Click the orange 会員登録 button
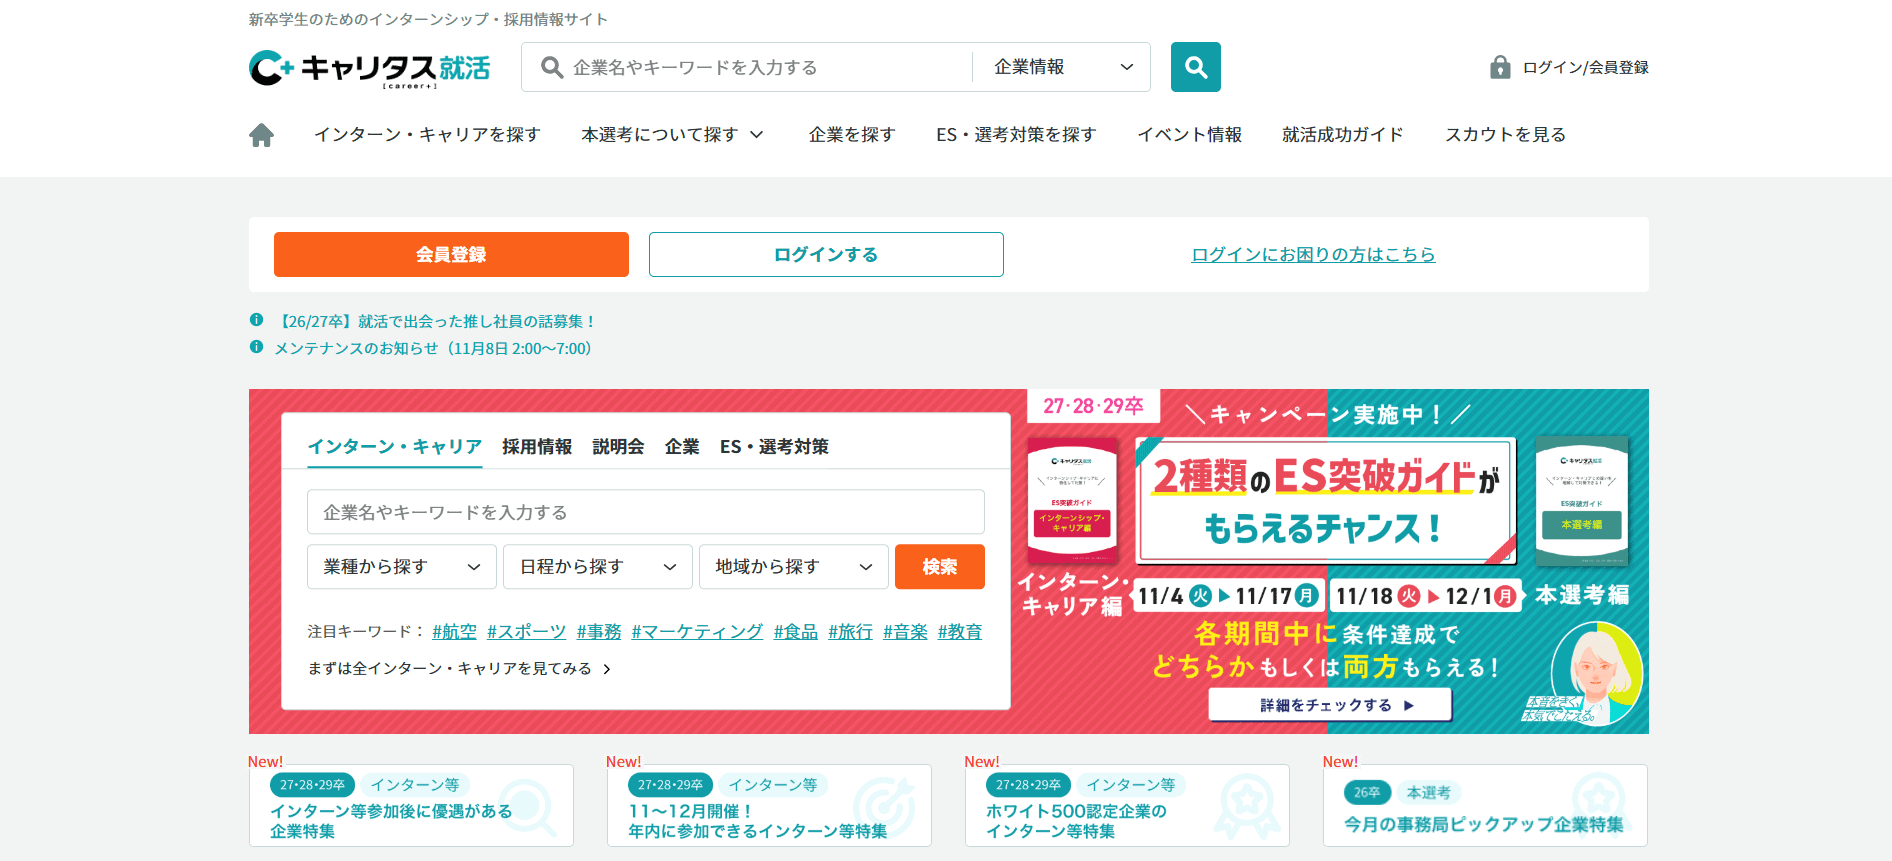 click(451, 254)
